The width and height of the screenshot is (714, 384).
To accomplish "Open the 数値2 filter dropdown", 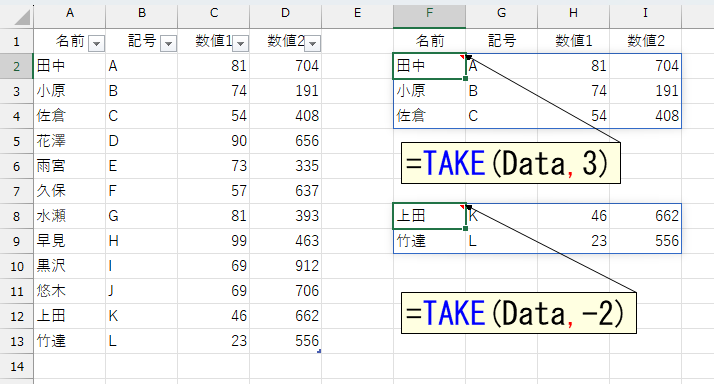I will (312, 43).
